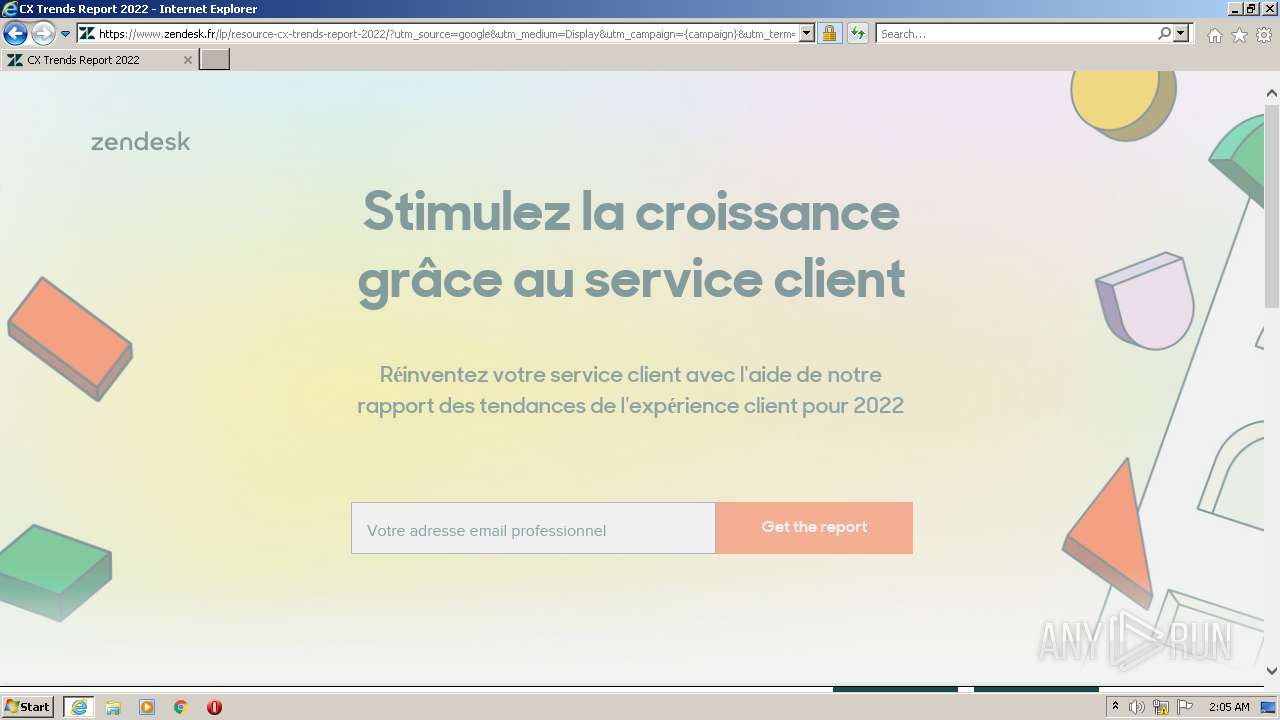Click the taskbar clock 2:05 AM
The height and width of the screenshot is (720, 1280).
pos(1229,707)
